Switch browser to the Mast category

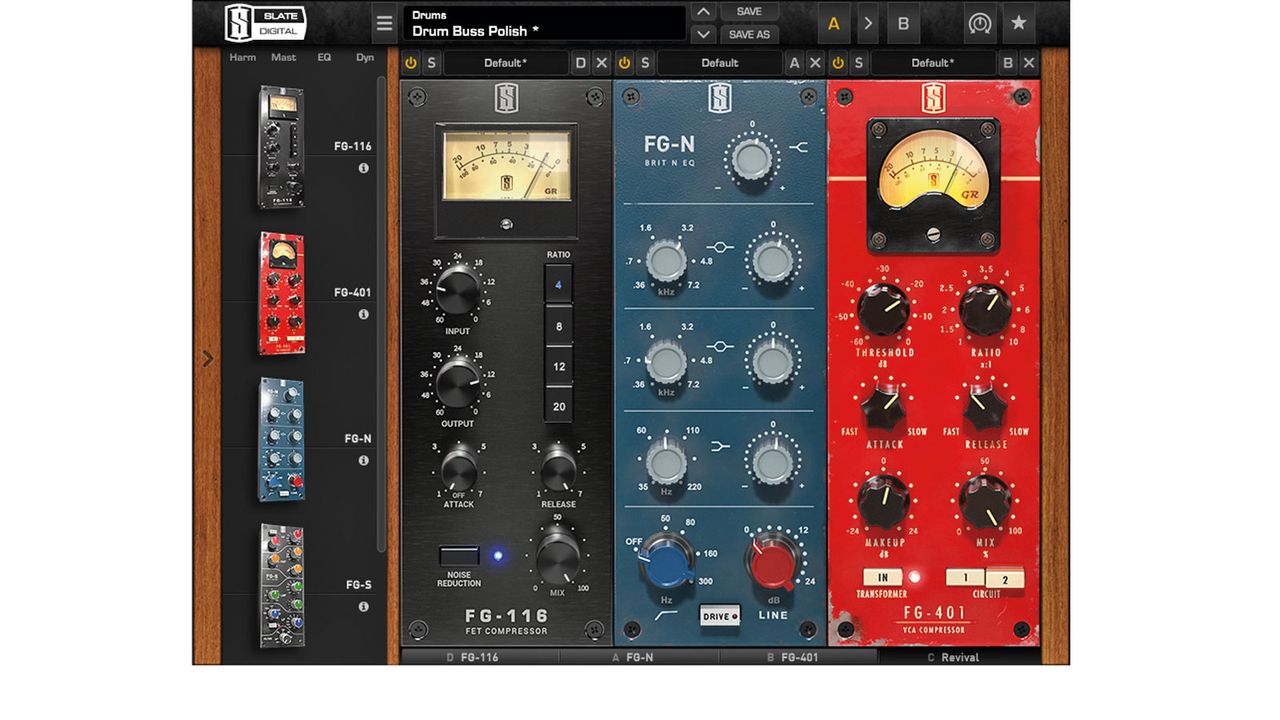click(x=284, y=57)
